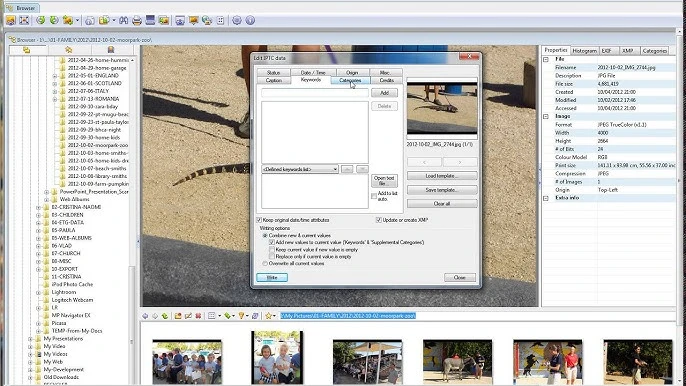Click the Favorites star icon near path
The width and height of the screenshot is (686, 386).
268,316
